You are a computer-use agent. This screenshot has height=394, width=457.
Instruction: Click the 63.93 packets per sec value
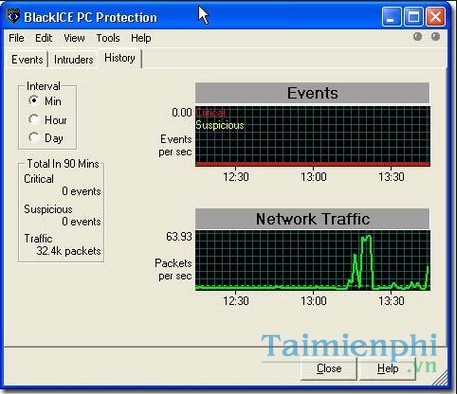coord(179,237)
